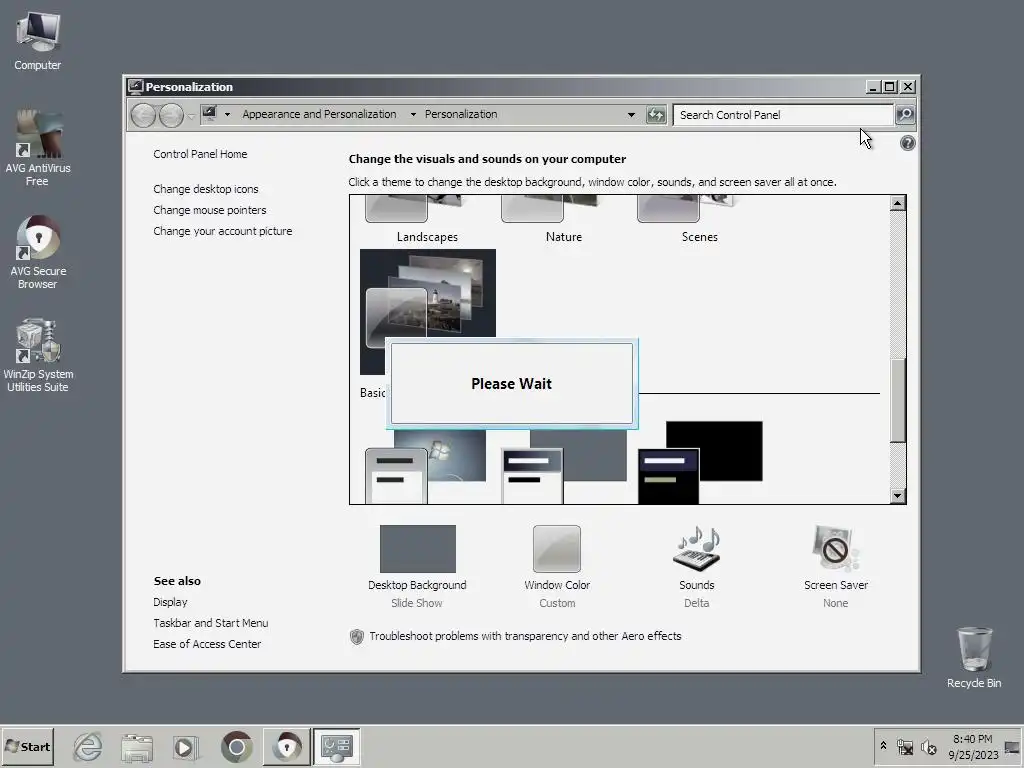The width and height of the screenshot is (1024, 768).
Task: Click the search magnifier icon
Action: tap(905, 115)
